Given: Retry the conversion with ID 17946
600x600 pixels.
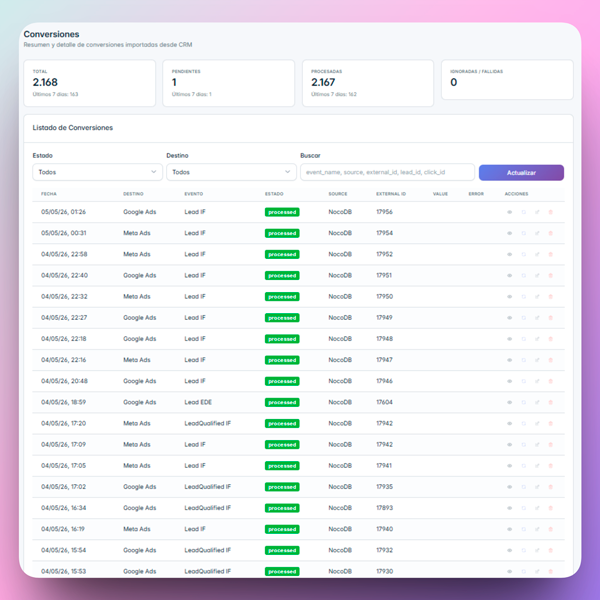Looking at the screenshot, I should (x=523, y=381).
